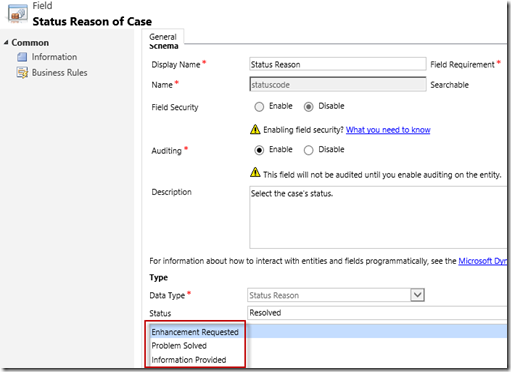Select Disable for Auditing

click(x=308, y=150)
